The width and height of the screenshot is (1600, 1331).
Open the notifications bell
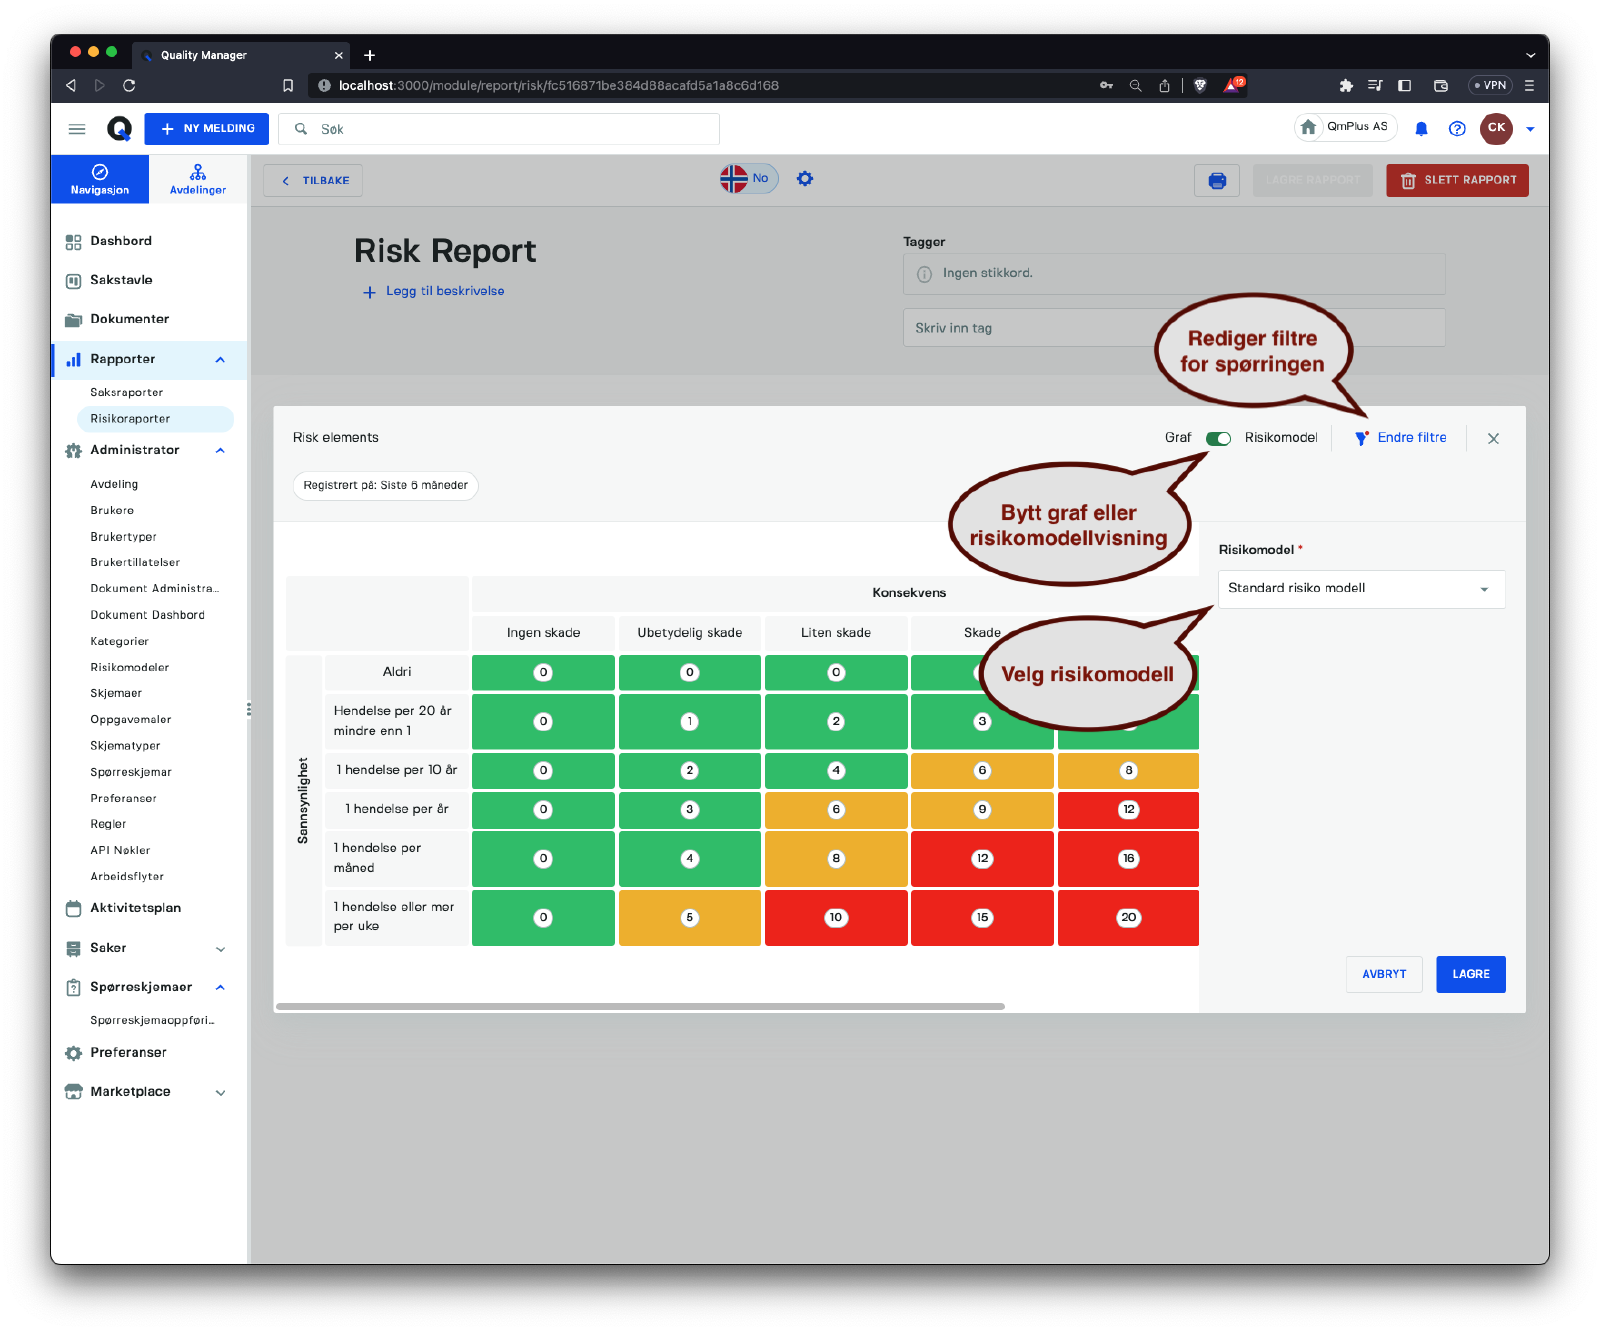1421,129
